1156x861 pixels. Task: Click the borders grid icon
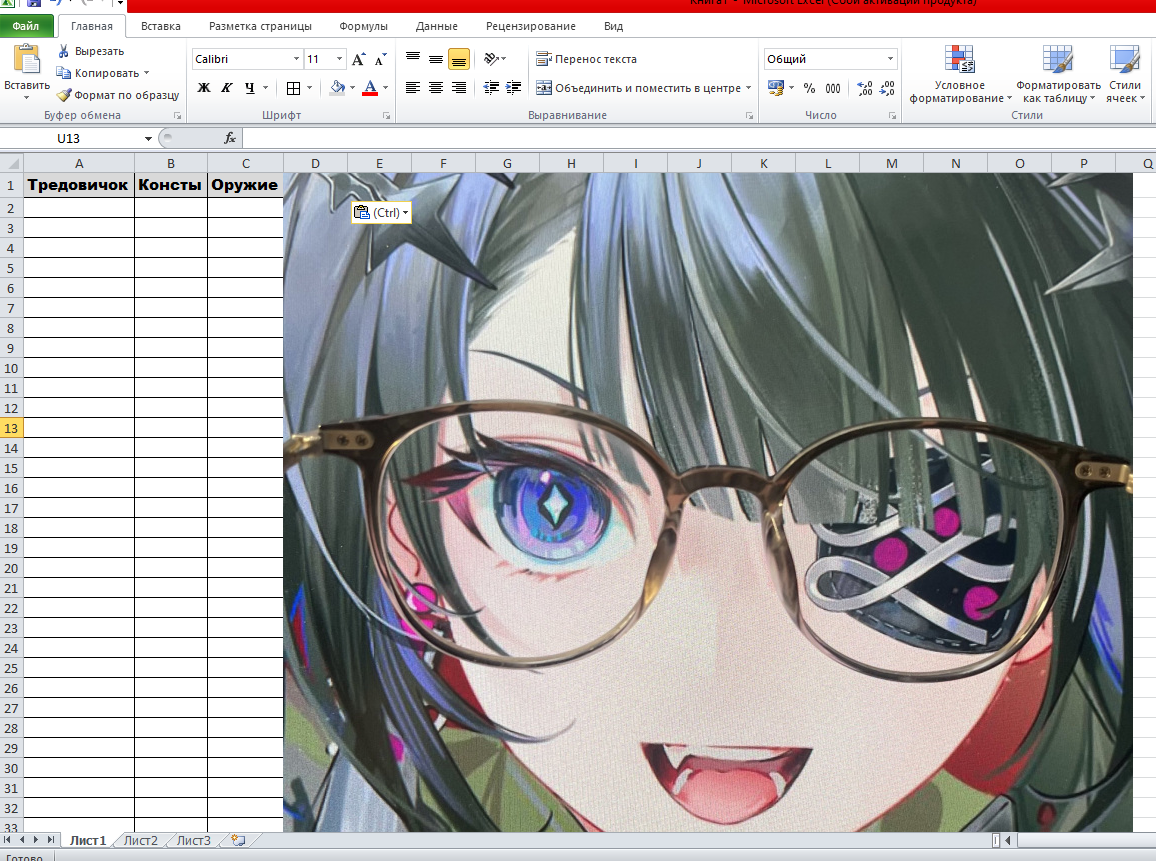pos(293,88)
